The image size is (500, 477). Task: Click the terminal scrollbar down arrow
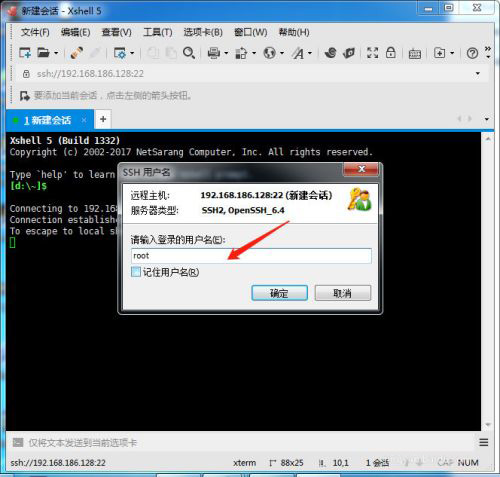pos(488,425)
